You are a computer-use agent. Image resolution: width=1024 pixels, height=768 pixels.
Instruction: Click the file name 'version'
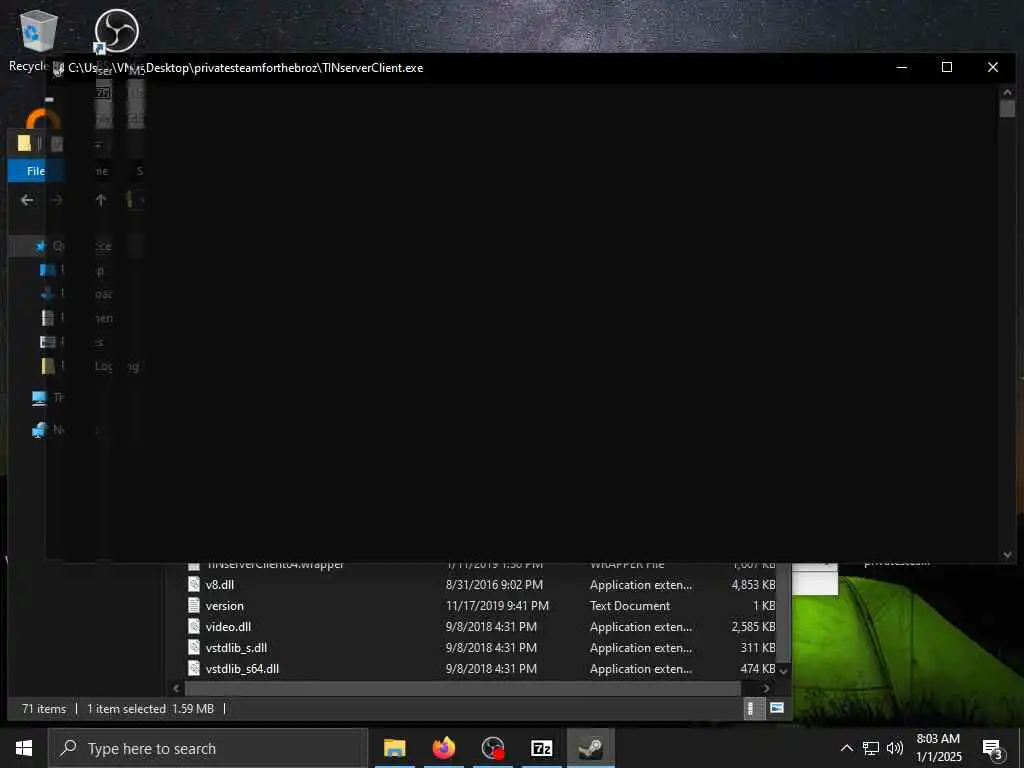click(x=225, y=605)
